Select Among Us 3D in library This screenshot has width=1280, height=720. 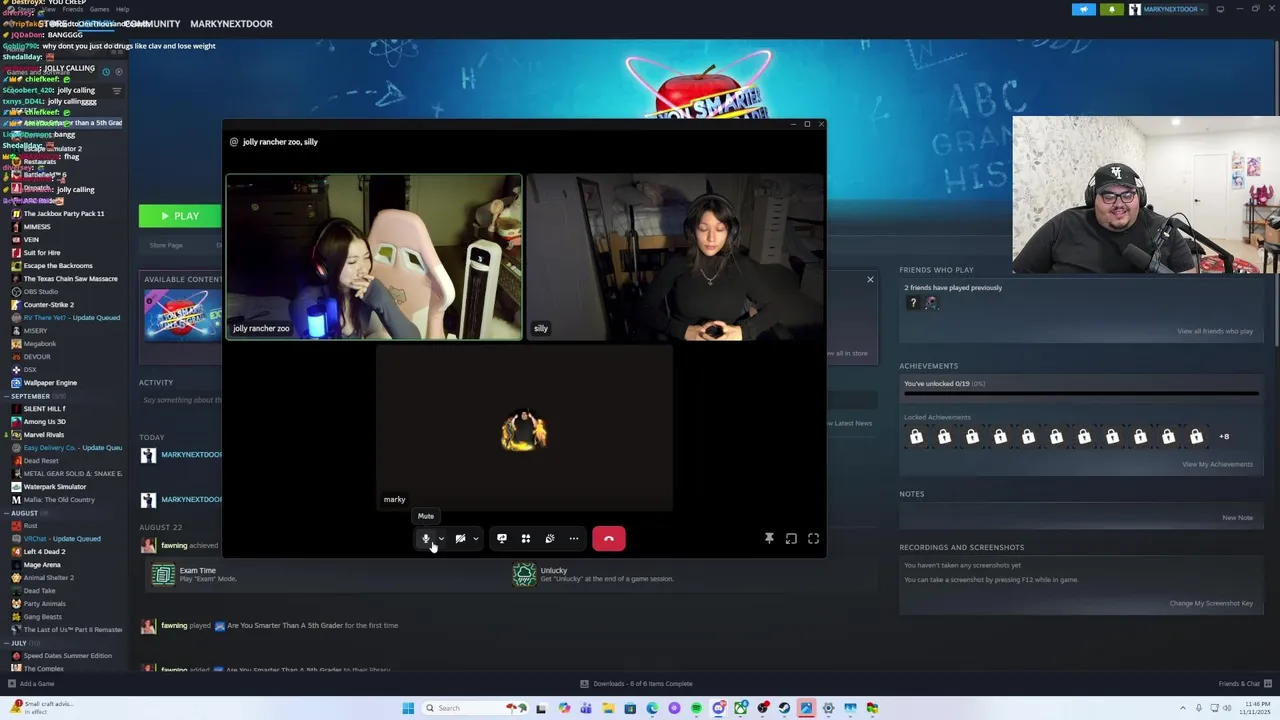click(45, 421)
